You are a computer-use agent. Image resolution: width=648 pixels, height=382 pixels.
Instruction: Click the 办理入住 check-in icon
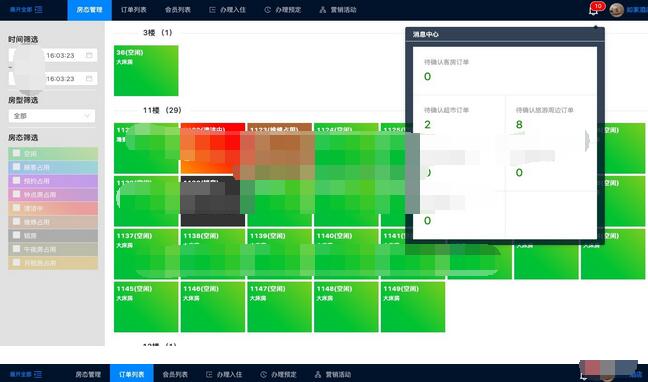[x=212, y=10]
